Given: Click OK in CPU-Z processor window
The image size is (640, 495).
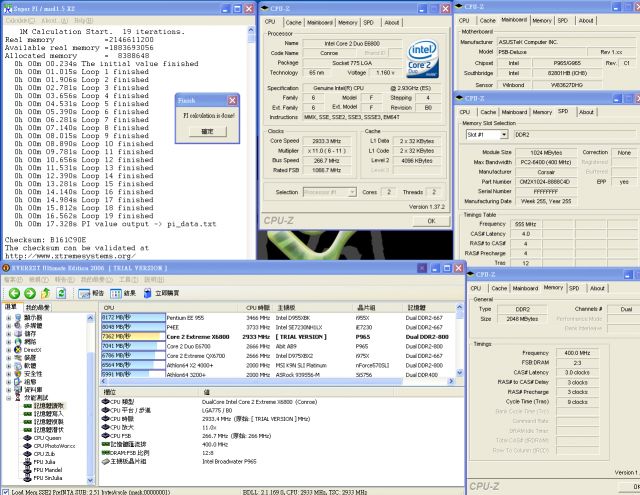Looking at the screenshot, I should tap(431, 221).
